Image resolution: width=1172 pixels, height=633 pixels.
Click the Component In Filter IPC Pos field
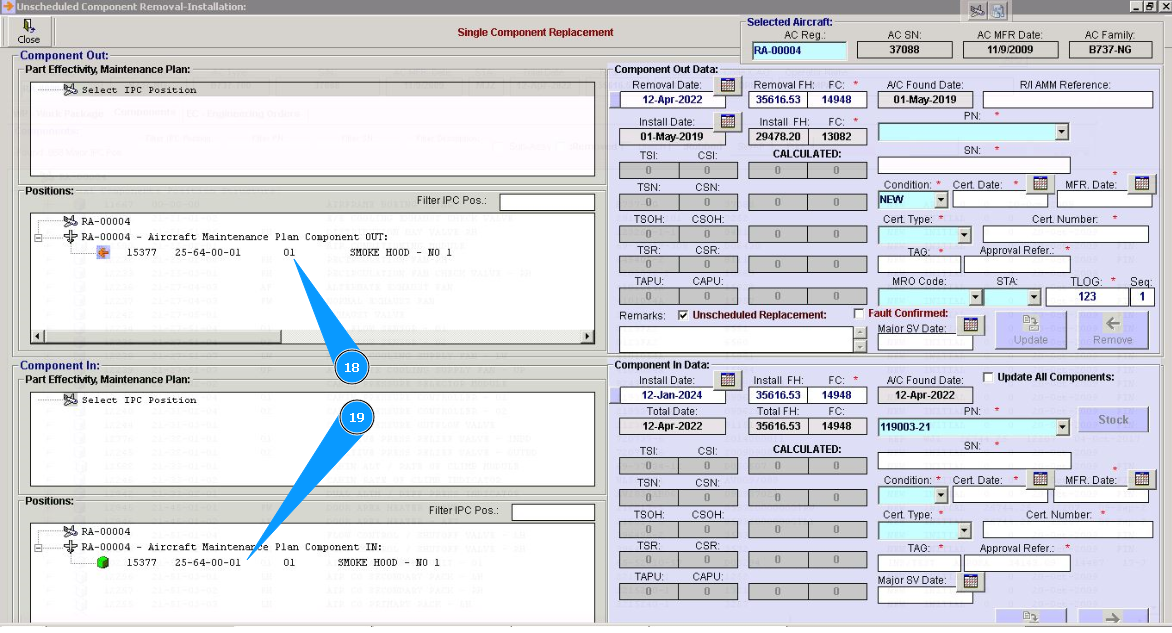coord(553,512)
